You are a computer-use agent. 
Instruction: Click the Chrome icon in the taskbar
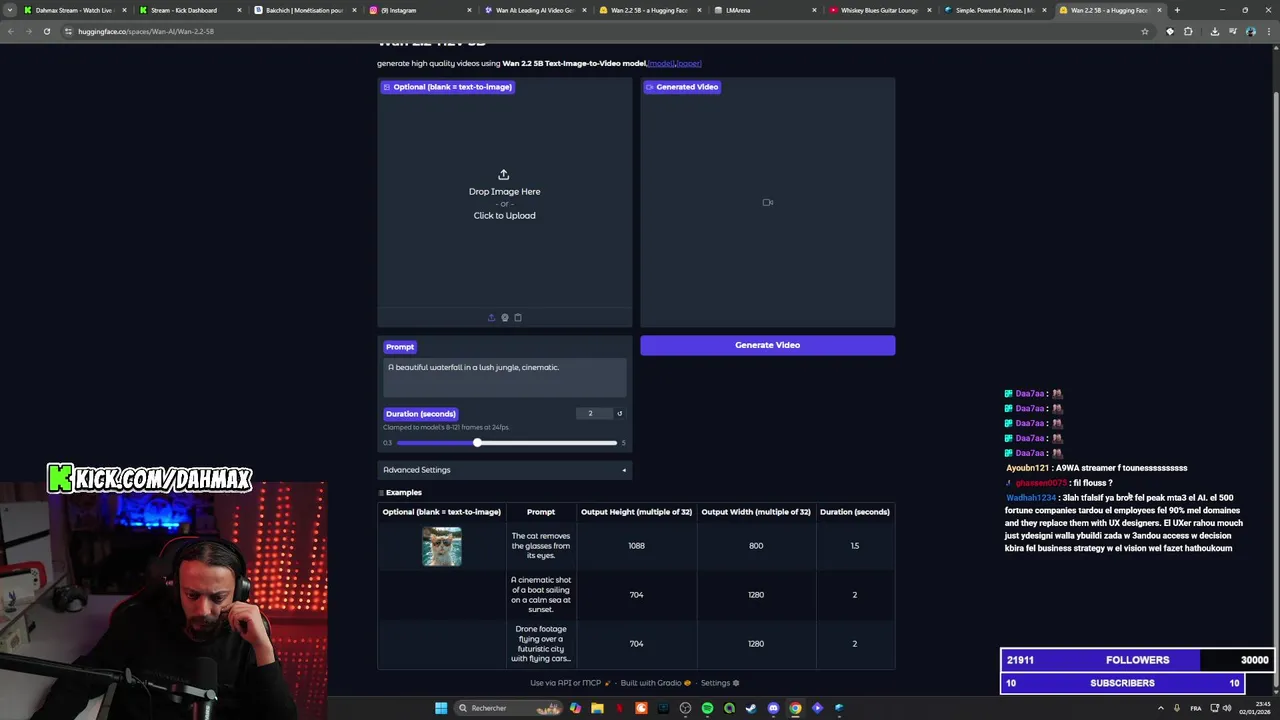tap(795, 708)
